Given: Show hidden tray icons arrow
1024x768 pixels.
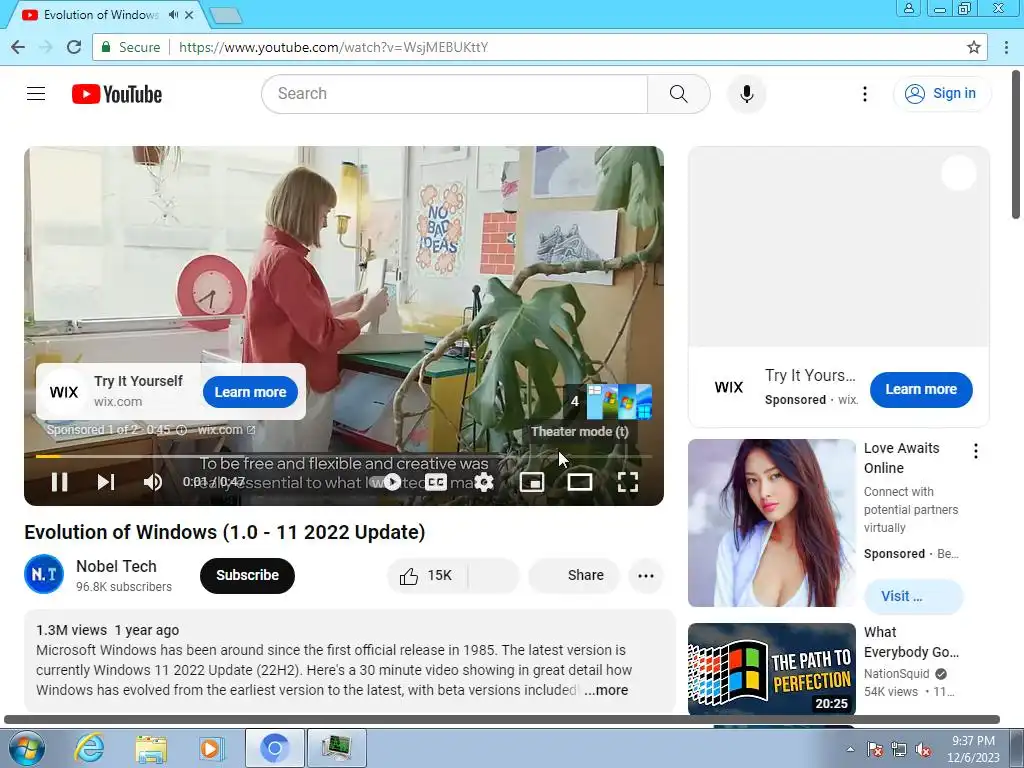Looking at the screenshot, I should (850, 749).
